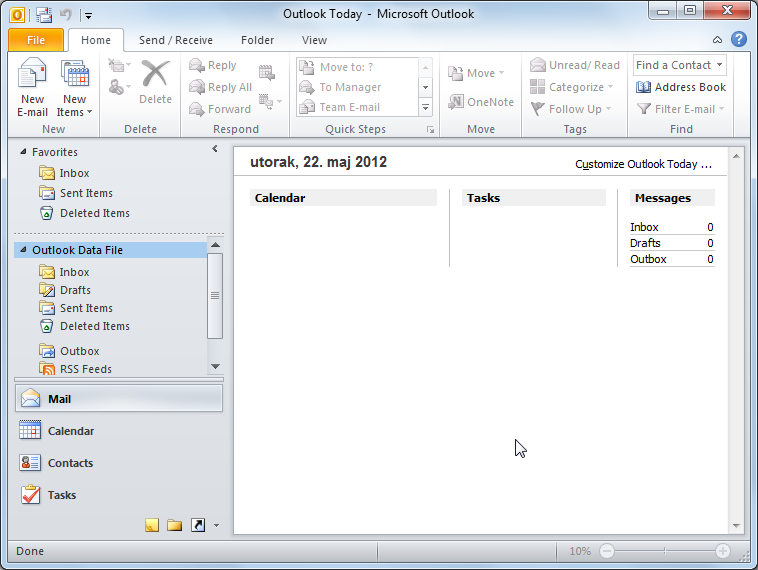Click Customize Outlook Today link

(x=643, y=164)
